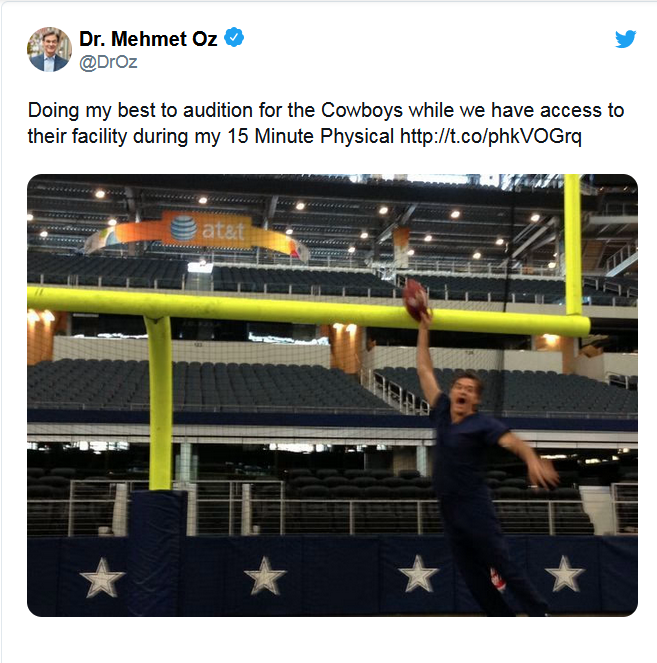Click "15 Minute Physical" in the tweet text
Screen dimensions: 657x663
(x=304, y=136)
